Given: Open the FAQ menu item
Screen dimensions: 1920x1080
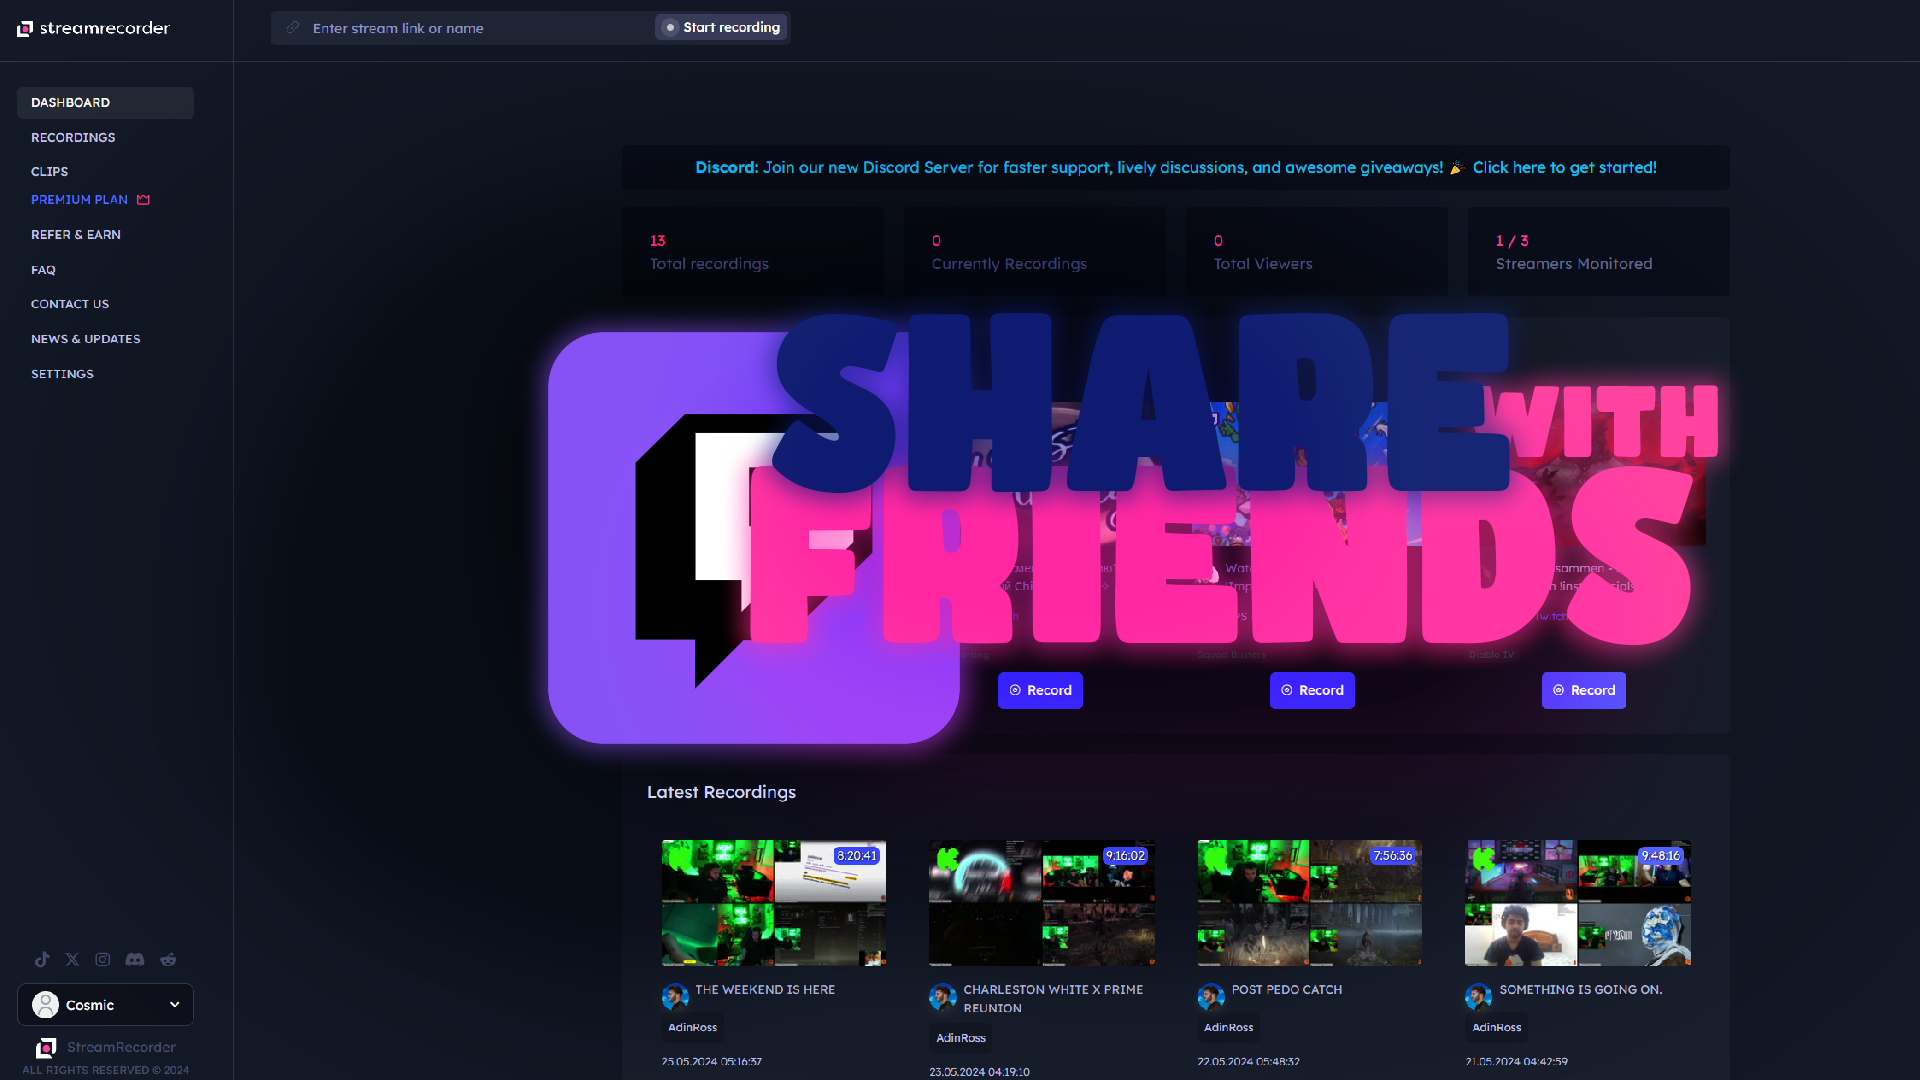Looking at the screenshot, I should pos(43,270).
